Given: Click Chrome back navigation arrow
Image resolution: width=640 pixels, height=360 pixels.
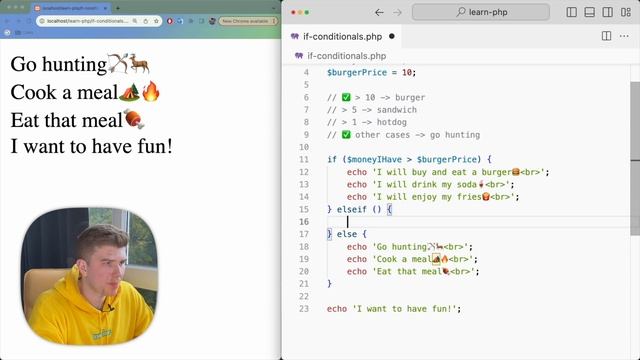Looking at the screenshot, I should pyautogui.click(x=7, y=21).
